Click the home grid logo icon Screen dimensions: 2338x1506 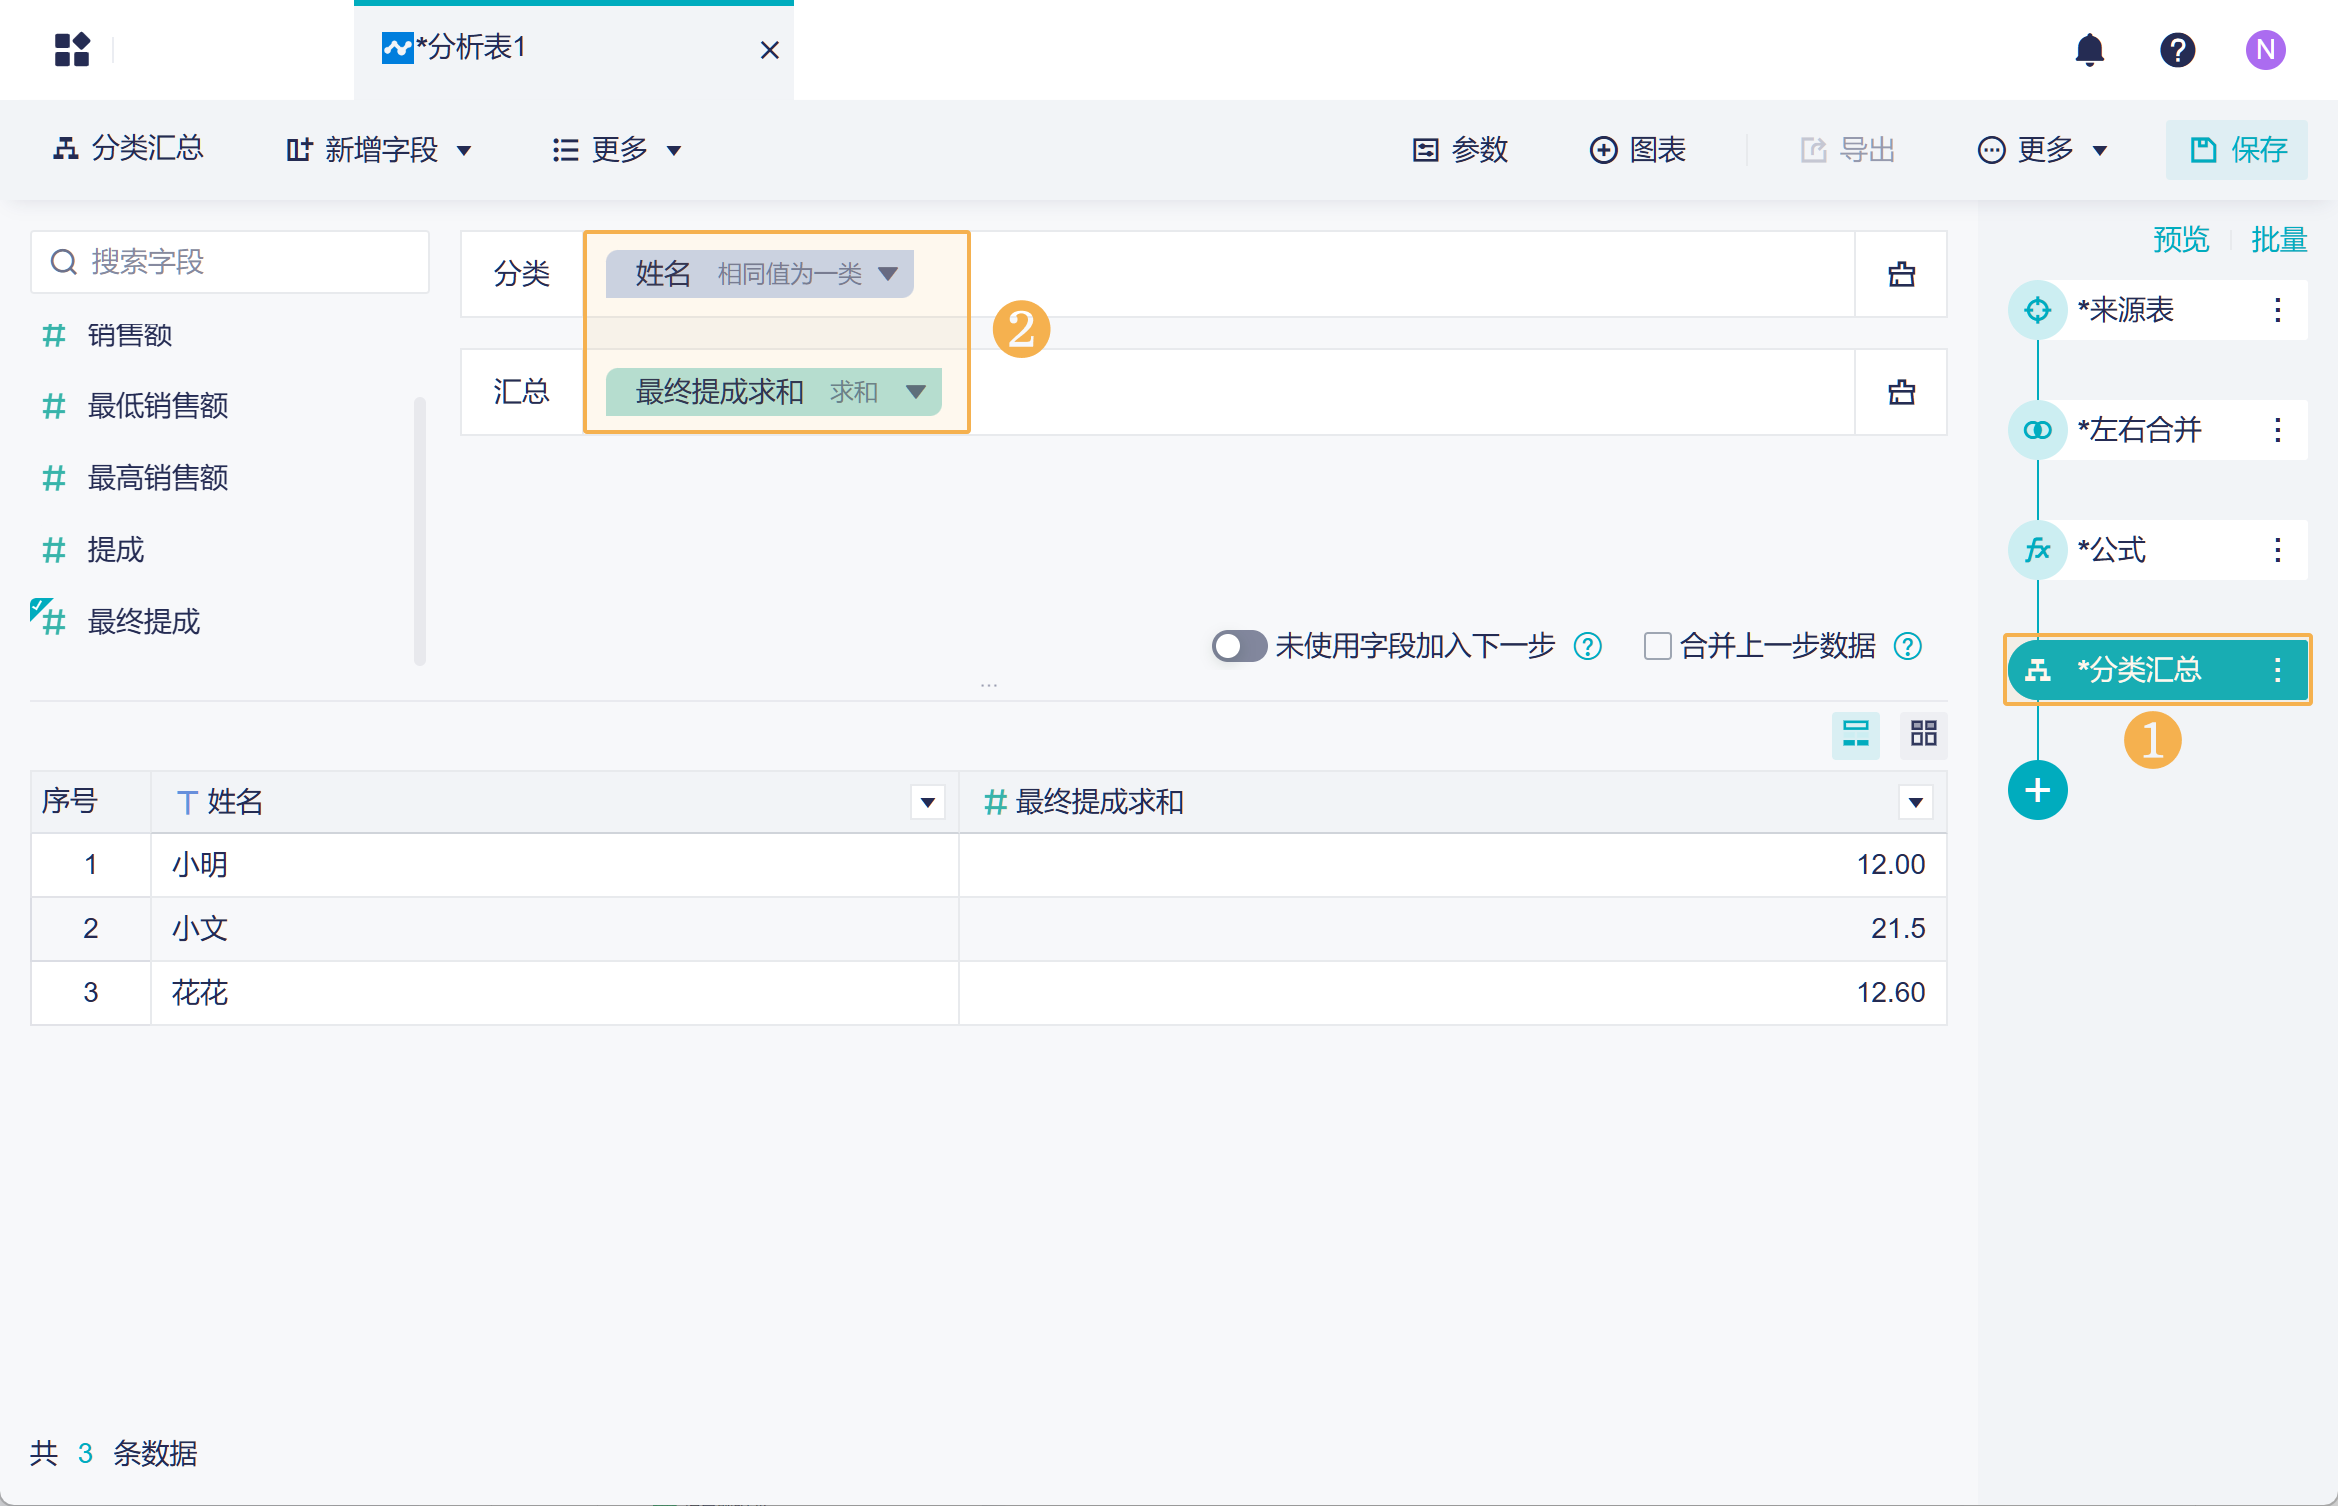(x=72, y=50)
